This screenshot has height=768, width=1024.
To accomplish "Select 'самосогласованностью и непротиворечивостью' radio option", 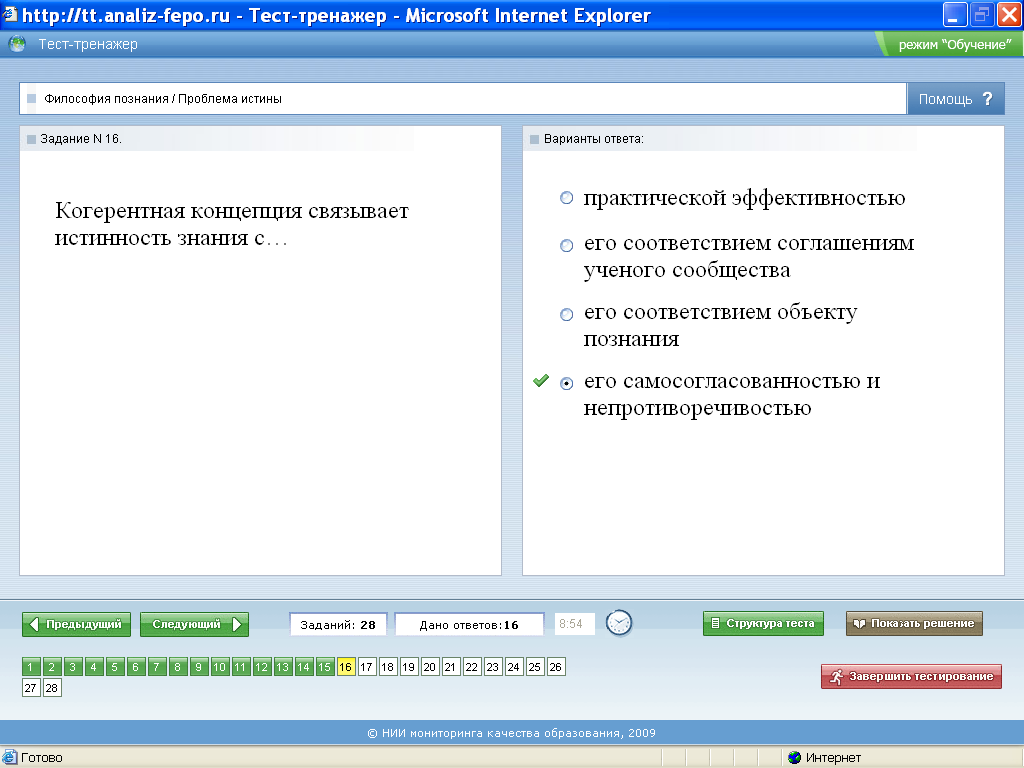I will (566, 383).
